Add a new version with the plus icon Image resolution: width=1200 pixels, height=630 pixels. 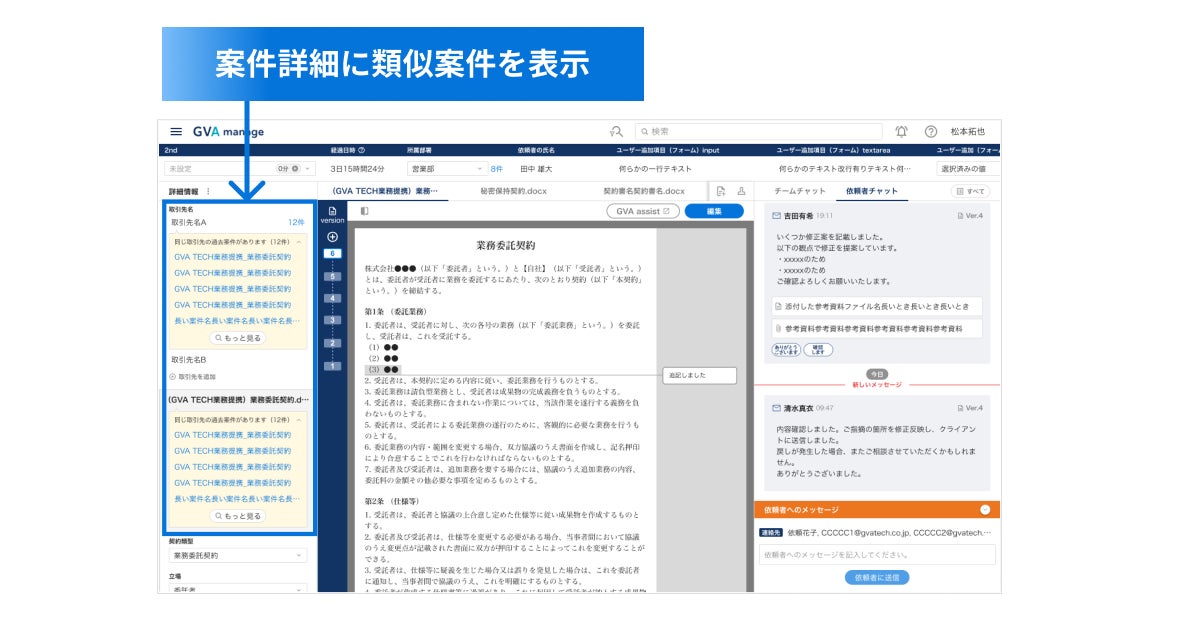coord(332,237)
